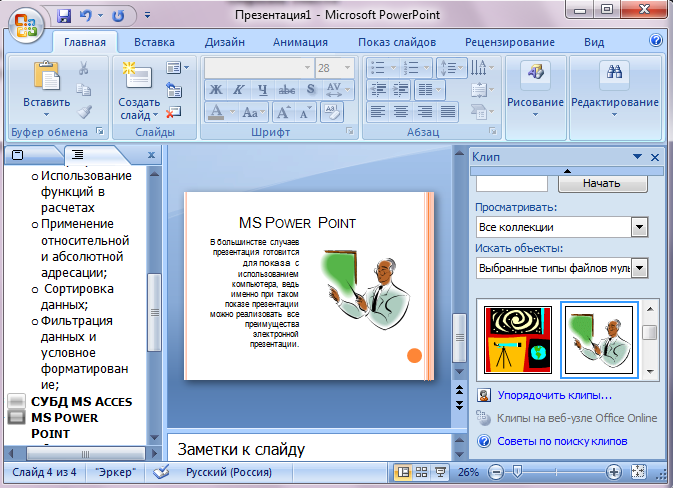Open the Office button menu
673x488 pixels.
point(26,25)
